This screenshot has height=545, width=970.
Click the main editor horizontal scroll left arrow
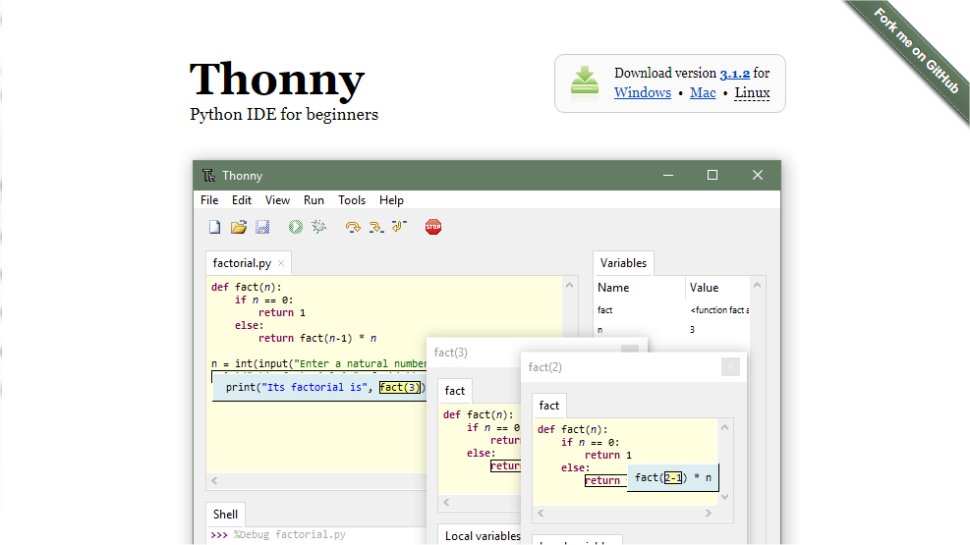215,481
